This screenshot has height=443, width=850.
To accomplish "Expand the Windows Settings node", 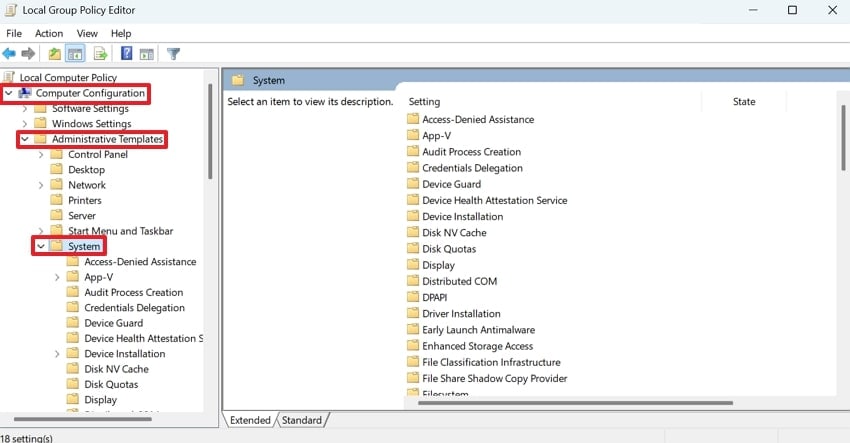I will coord(24,124).
